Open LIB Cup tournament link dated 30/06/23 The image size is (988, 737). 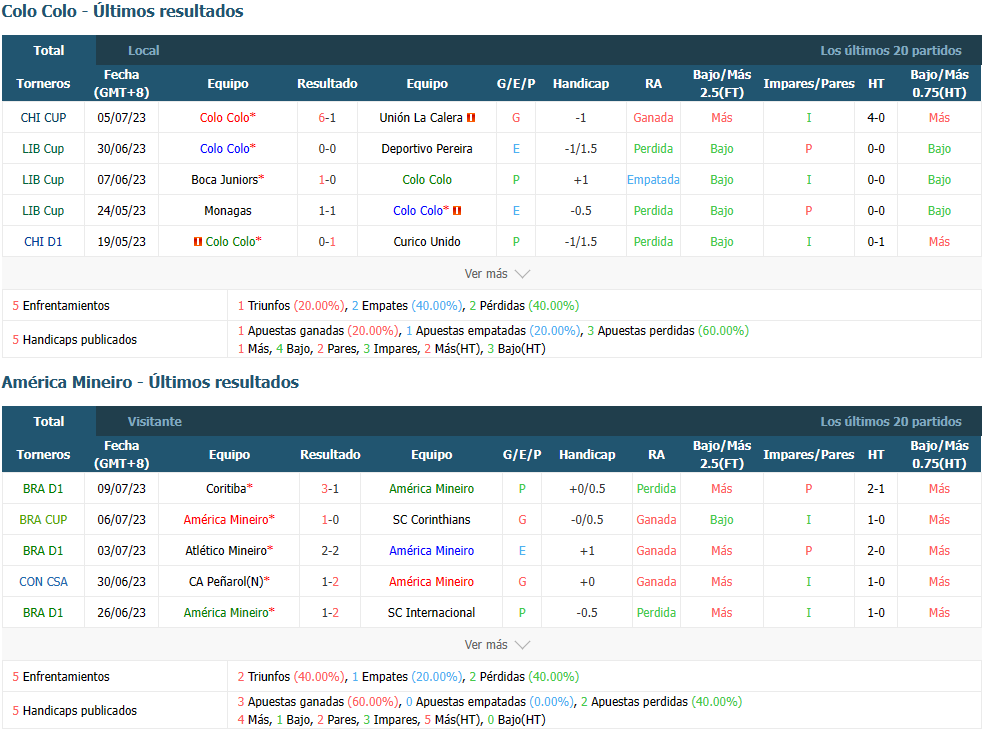[x=43, y=149]
